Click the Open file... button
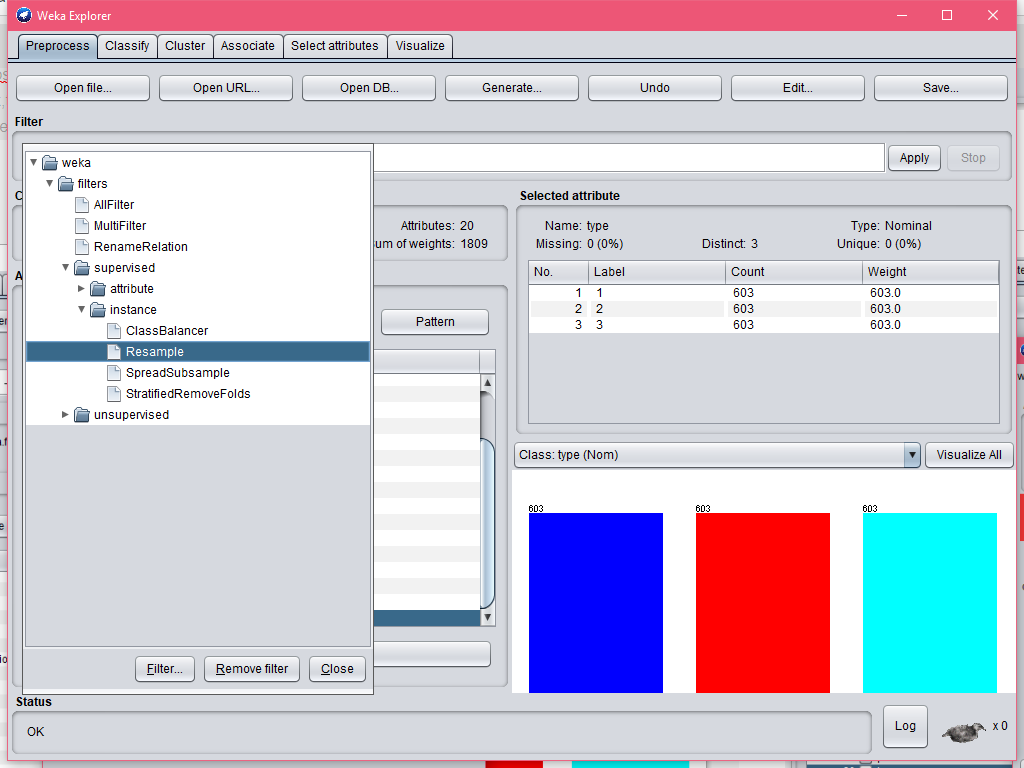The height and width of the screenshot is (768, 1024). coord(83,88)
